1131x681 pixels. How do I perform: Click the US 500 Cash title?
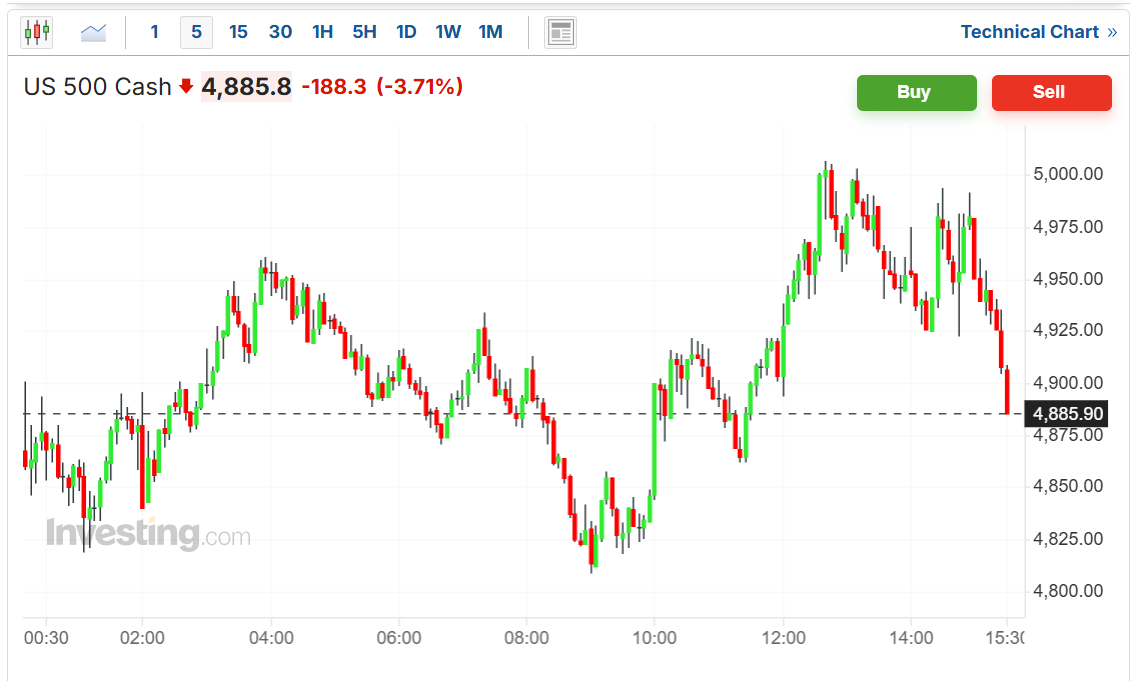[97, 87]
